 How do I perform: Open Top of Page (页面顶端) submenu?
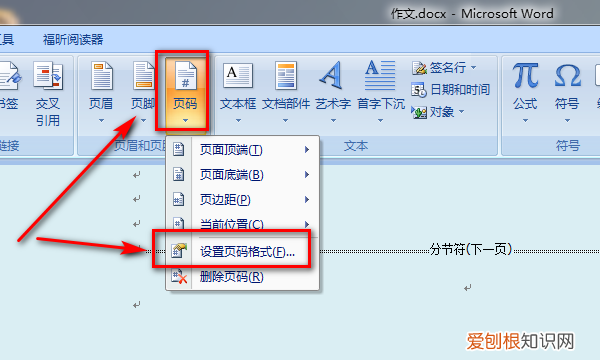pyautogui.click(x=307, y=150)
